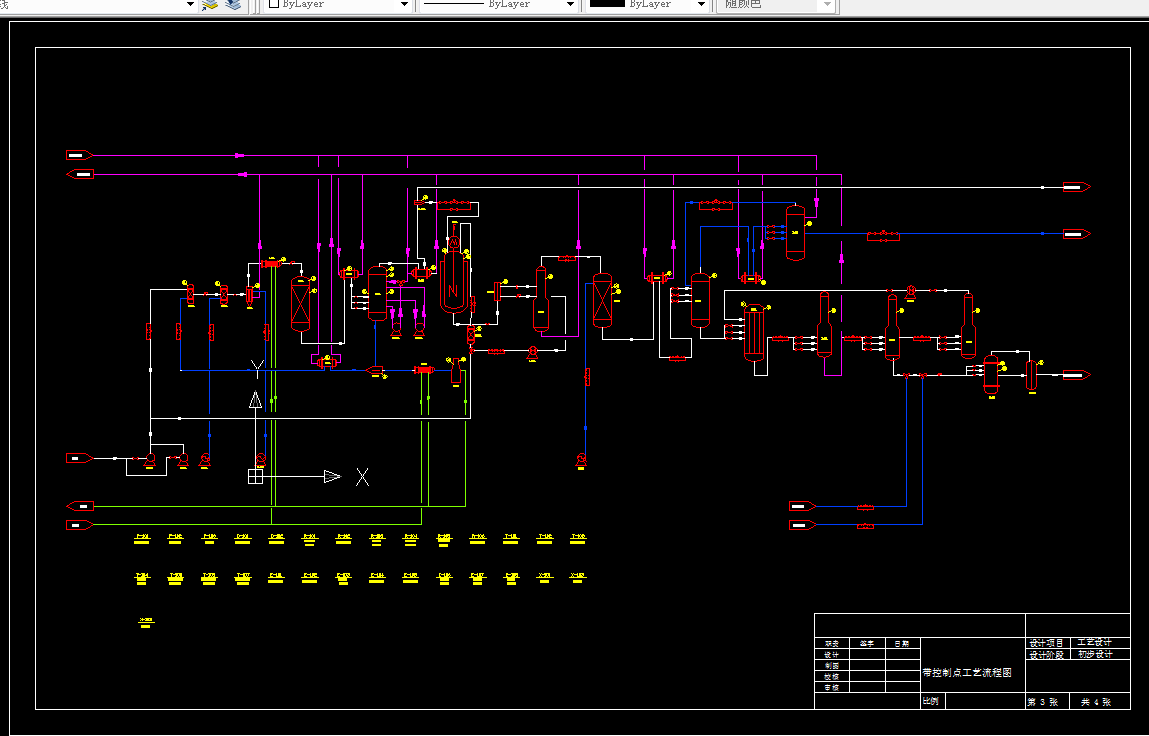Select the 设计阶段 title block cell
This screenshot has width=1149, height=736.
(1046, 655)
